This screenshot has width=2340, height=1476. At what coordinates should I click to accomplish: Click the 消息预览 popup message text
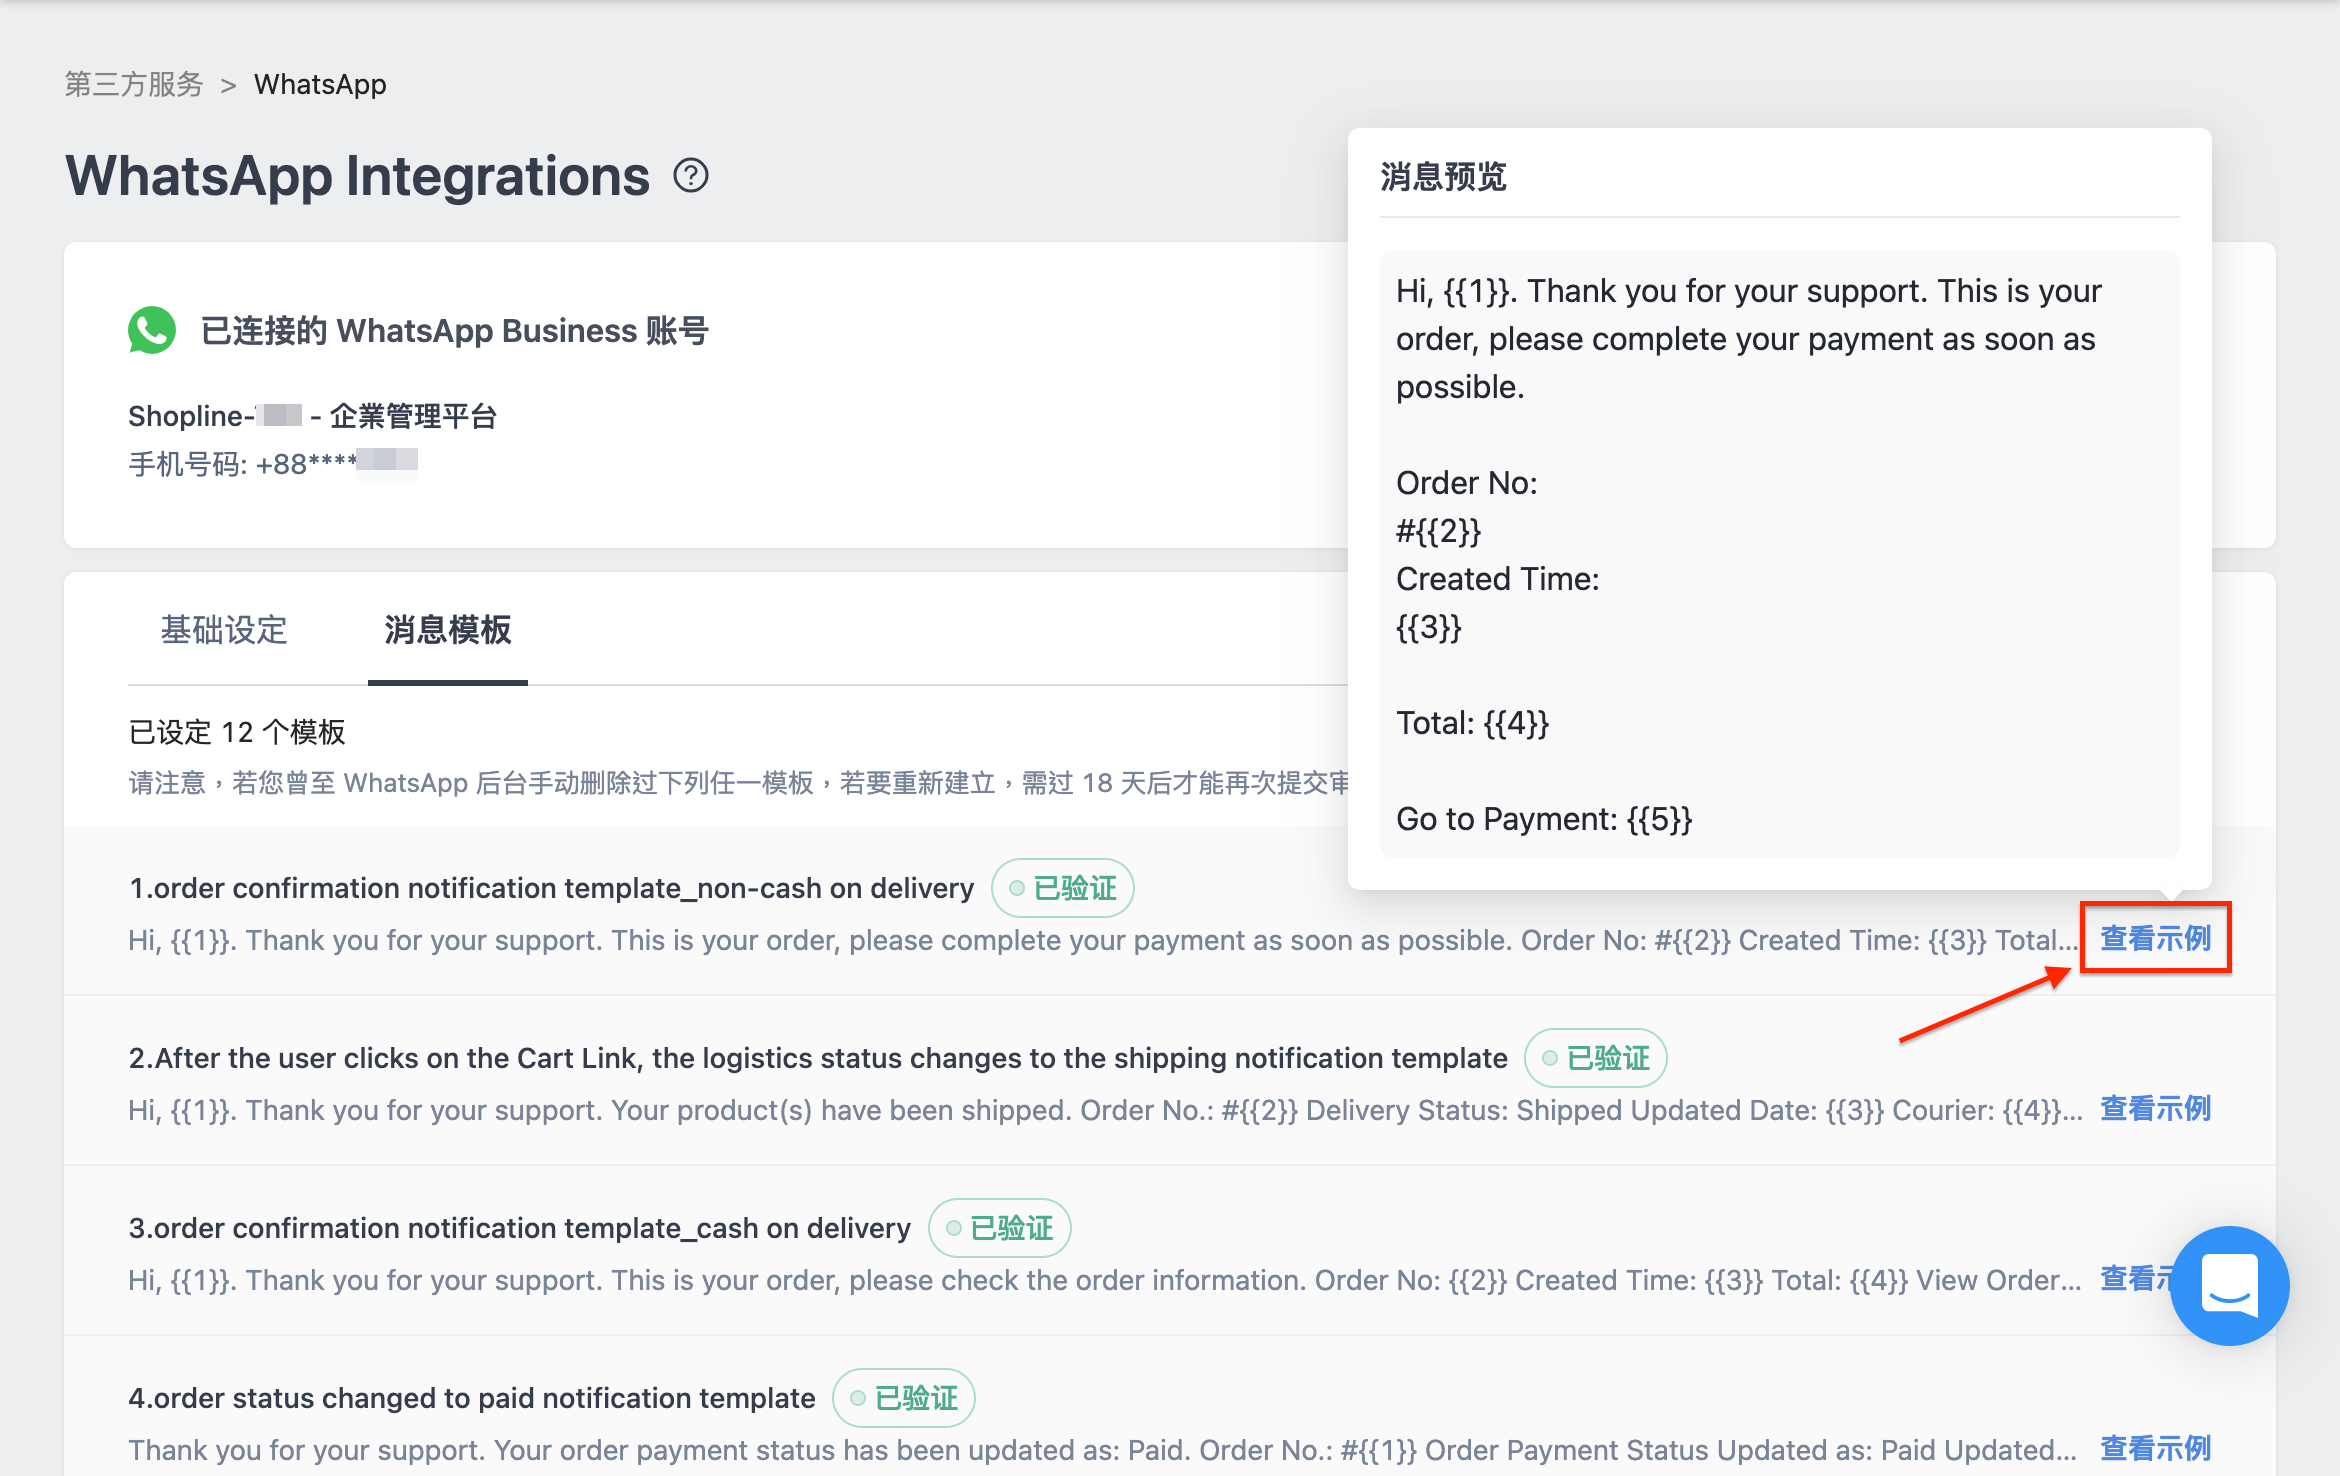[x=1780, y=554]
